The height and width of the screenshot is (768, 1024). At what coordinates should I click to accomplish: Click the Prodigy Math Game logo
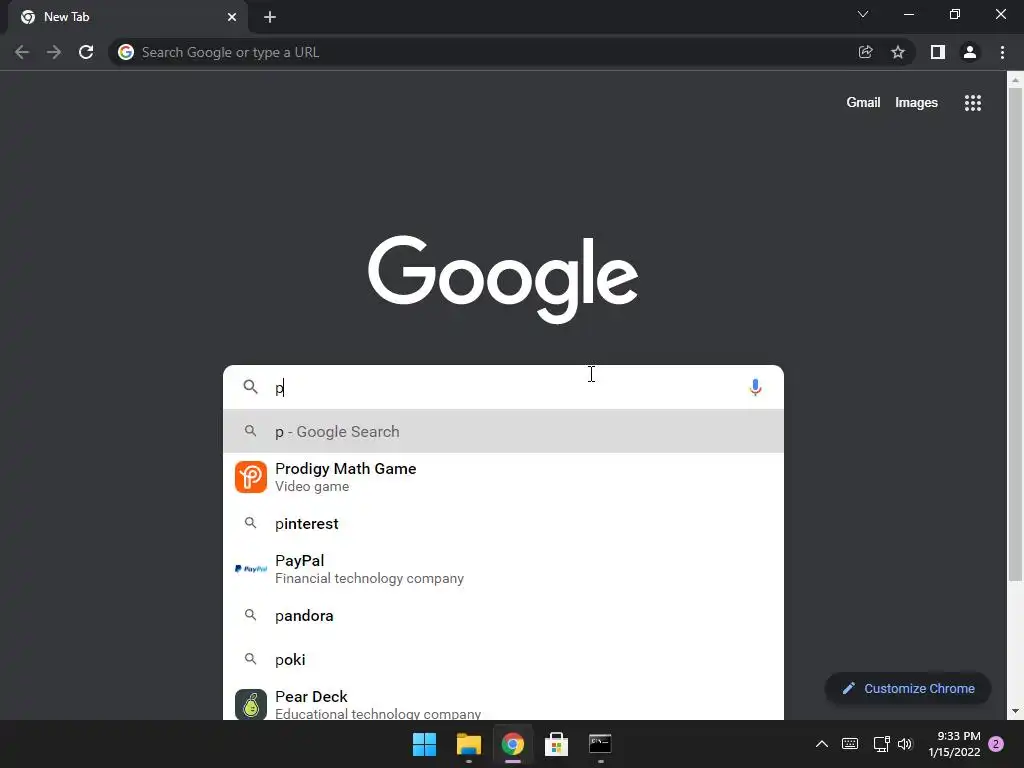click(251, 477)
